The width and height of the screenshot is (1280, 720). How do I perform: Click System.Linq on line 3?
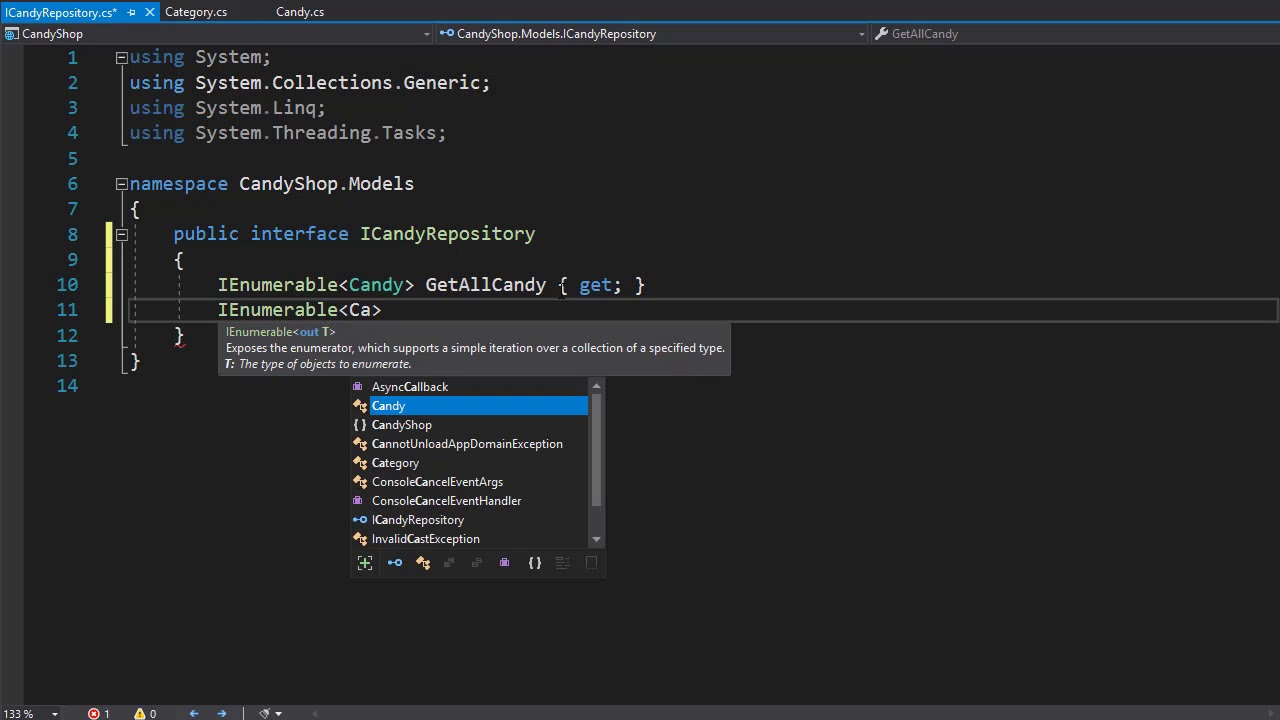(x=255, y=108)
